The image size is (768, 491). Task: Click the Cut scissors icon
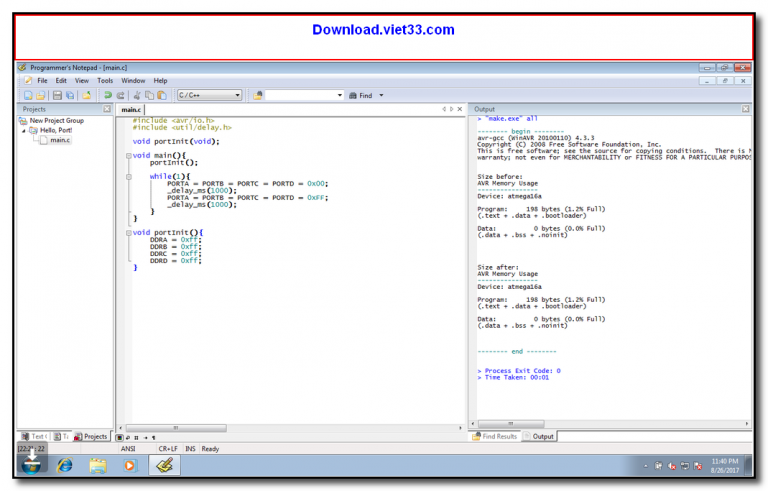(137, 95)
